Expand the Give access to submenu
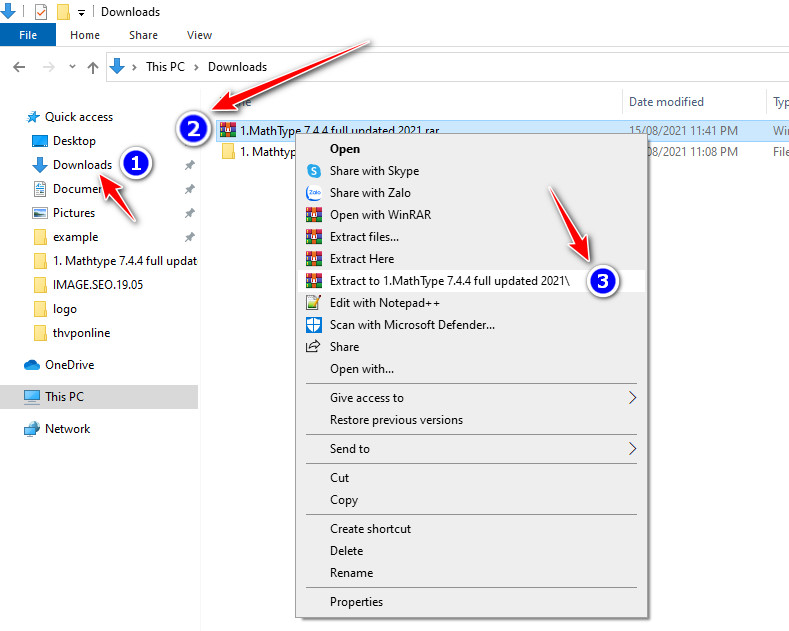This screenshot has width=789, height=631. tap(632, 398)
